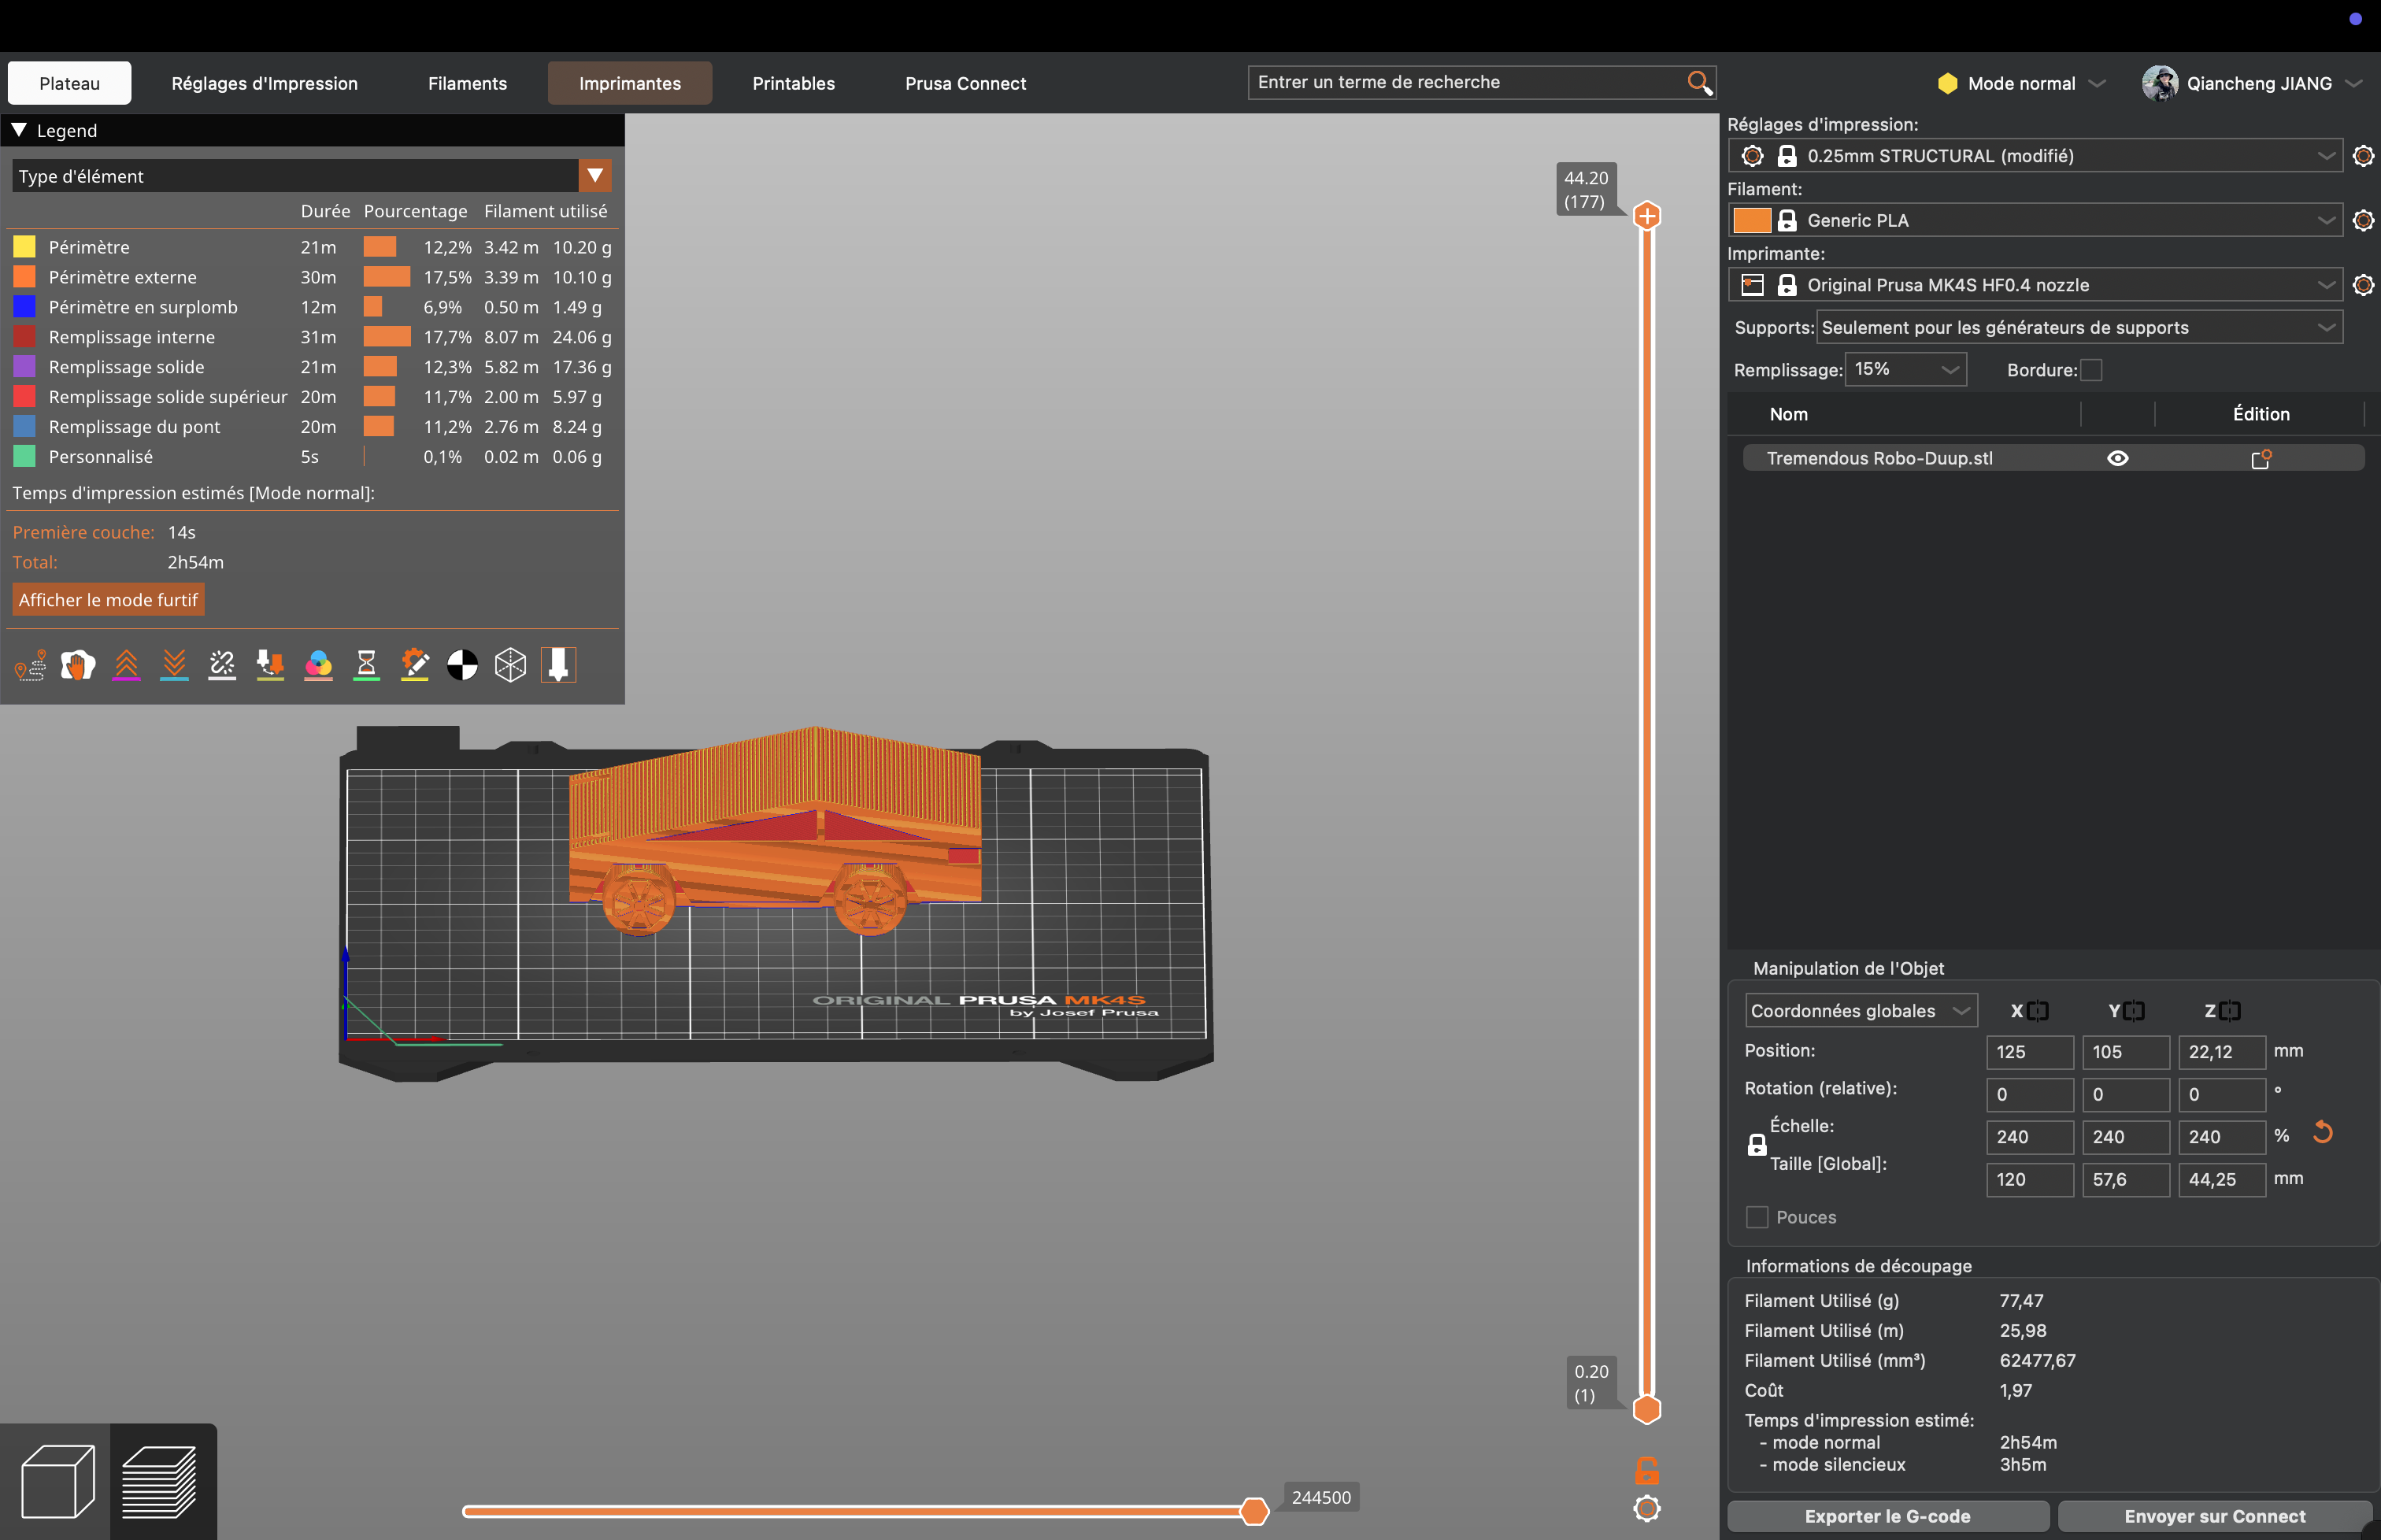Check the Pouces units checkbox

[x=1757, y=1217]
